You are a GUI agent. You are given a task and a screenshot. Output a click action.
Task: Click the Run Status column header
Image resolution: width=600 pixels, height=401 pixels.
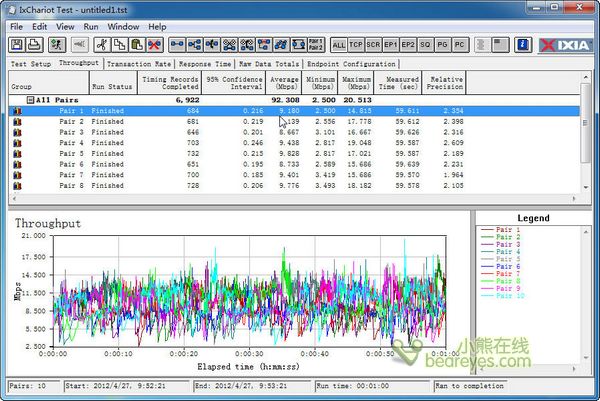[x=113, y=82]
